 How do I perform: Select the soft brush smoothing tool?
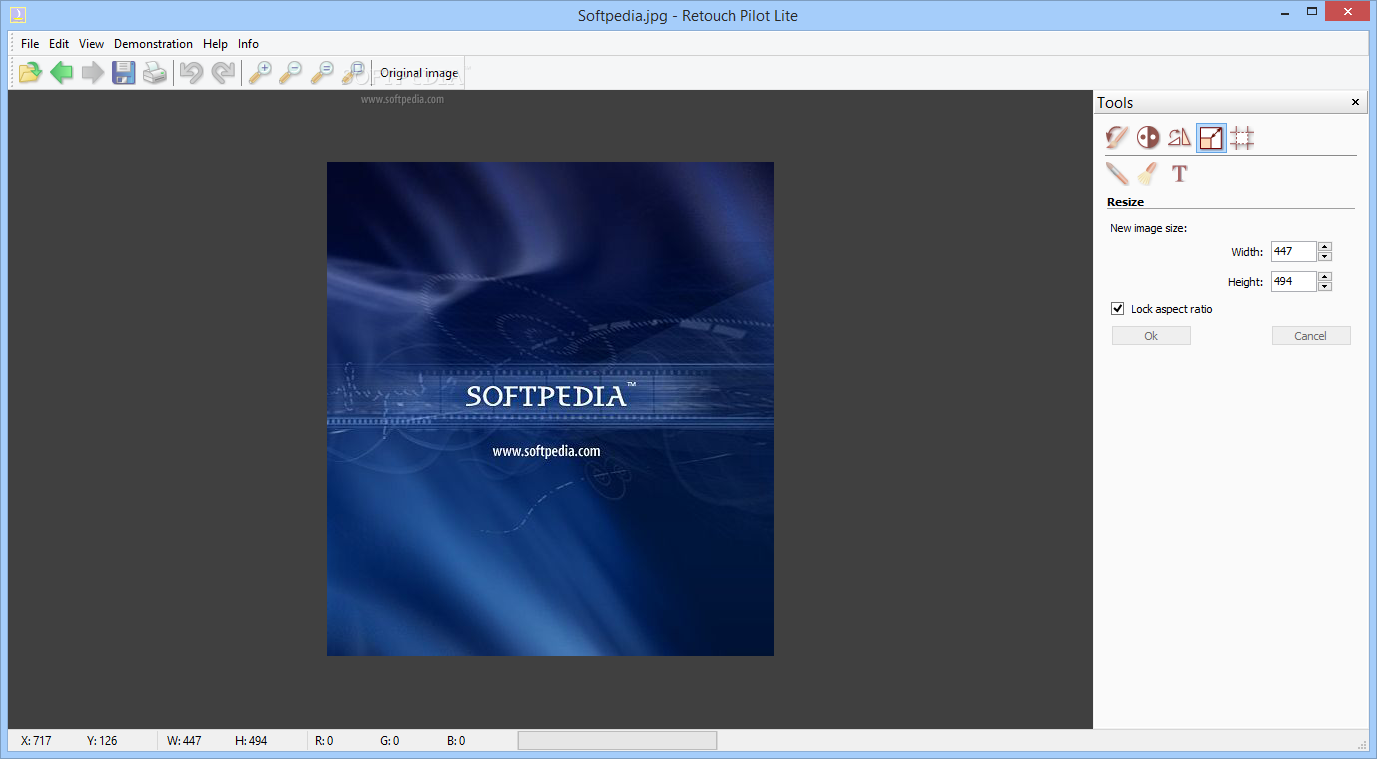point(1148,173)
